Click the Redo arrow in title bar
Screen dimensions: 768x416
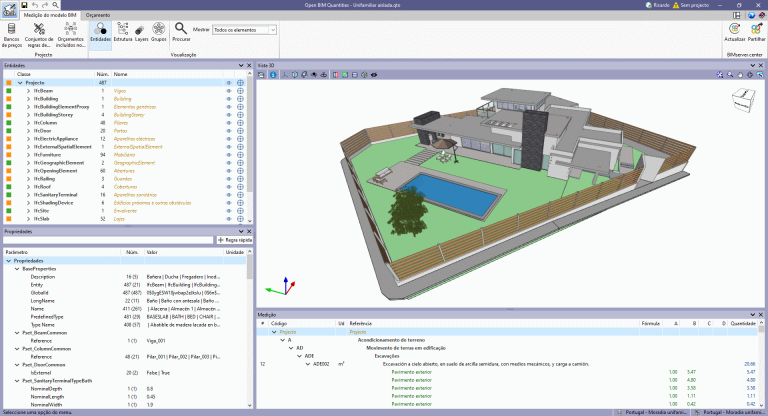(x=45, y=5)
